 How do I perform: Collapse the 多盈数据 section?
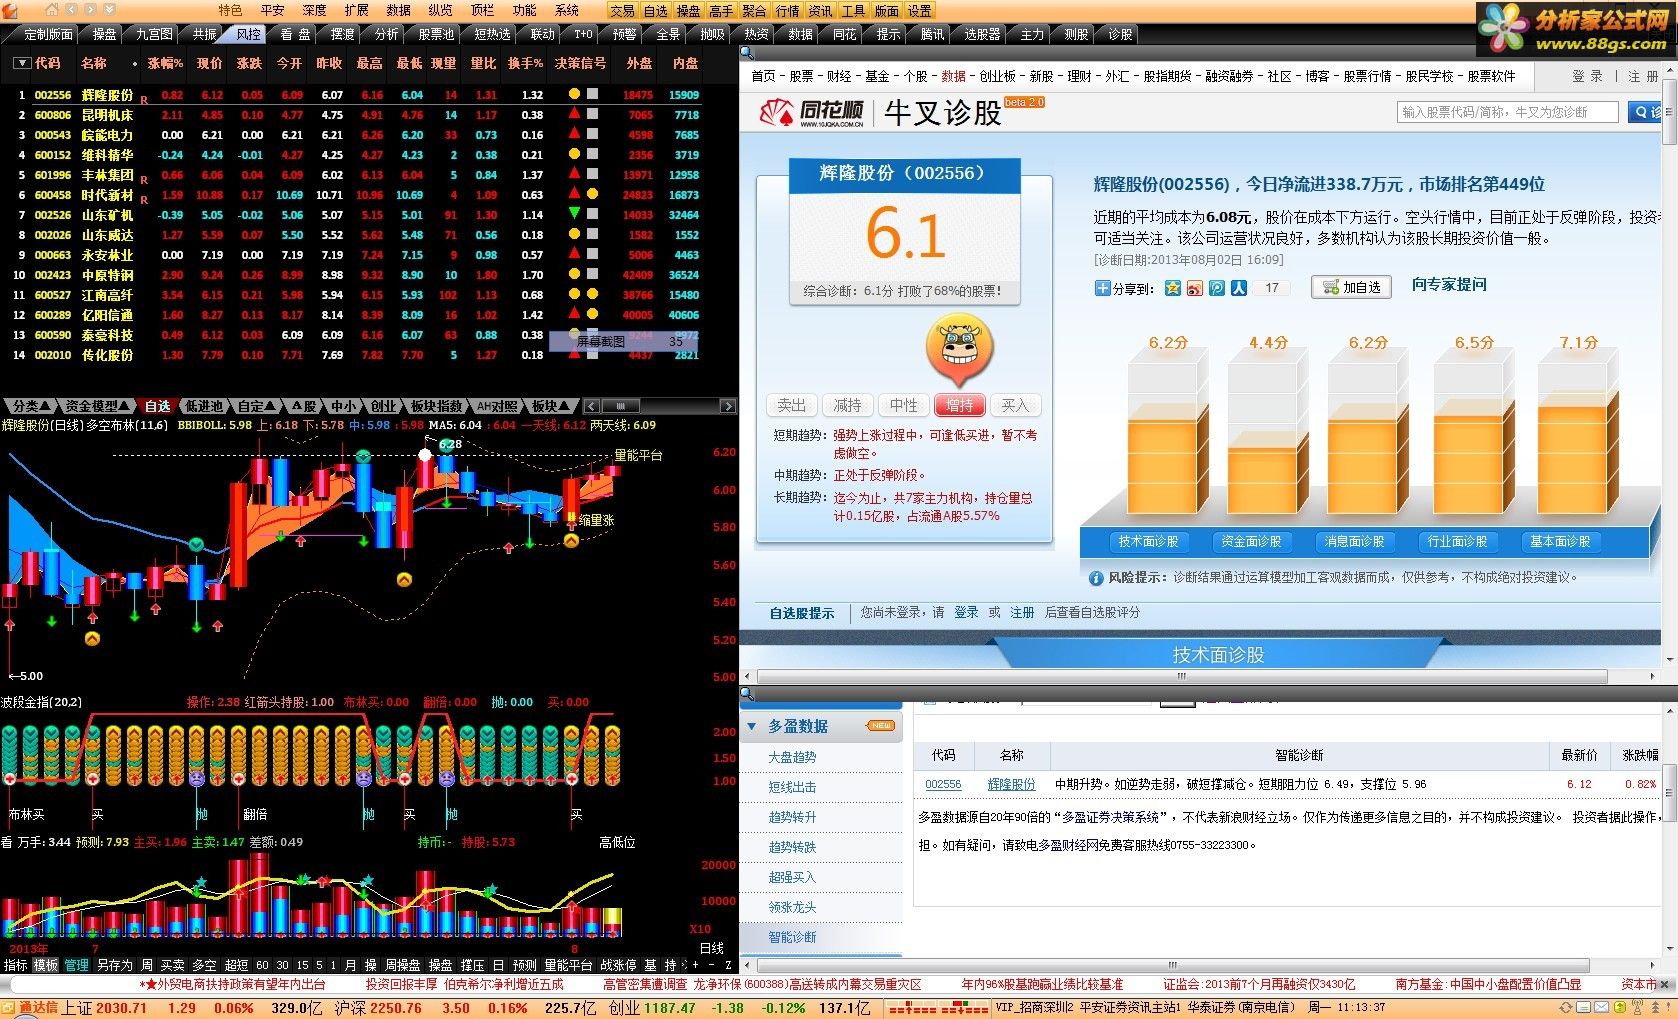tap(752, 726)
